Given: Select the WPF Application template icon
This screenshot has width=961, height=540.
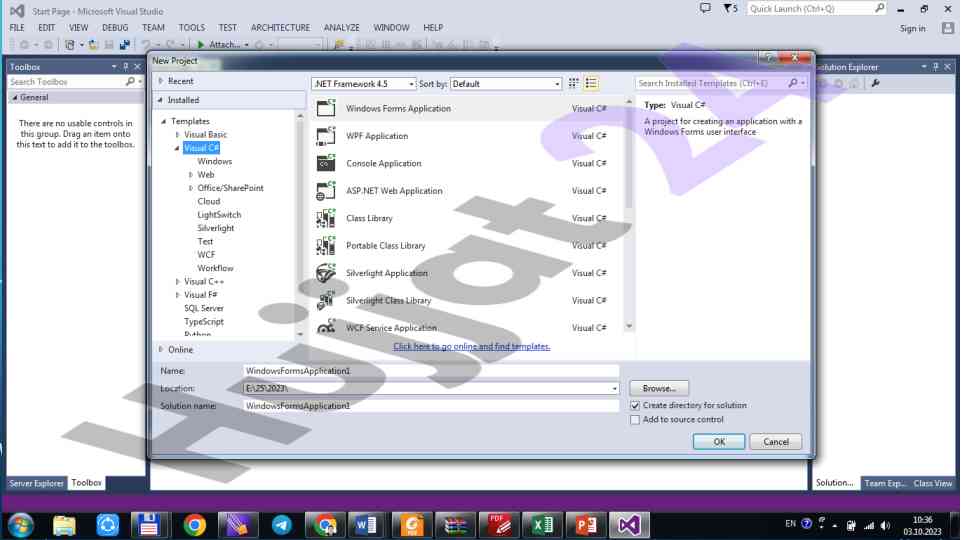Looking at the screenshot, I should pos(325,136).
